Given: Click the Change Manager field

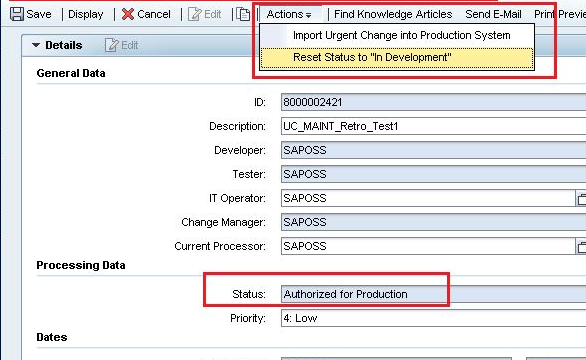Looking at the screenshot, I should (434, 222).
